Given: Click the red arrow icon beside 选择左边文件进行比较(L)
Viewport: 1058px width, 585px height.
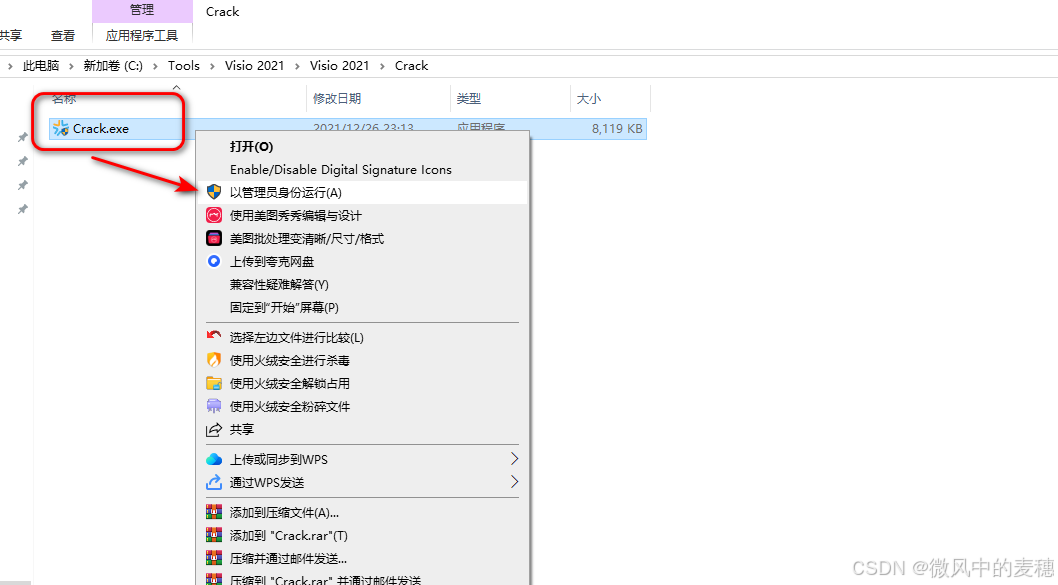Looking at the screenshot, I should tap(214, 337).
